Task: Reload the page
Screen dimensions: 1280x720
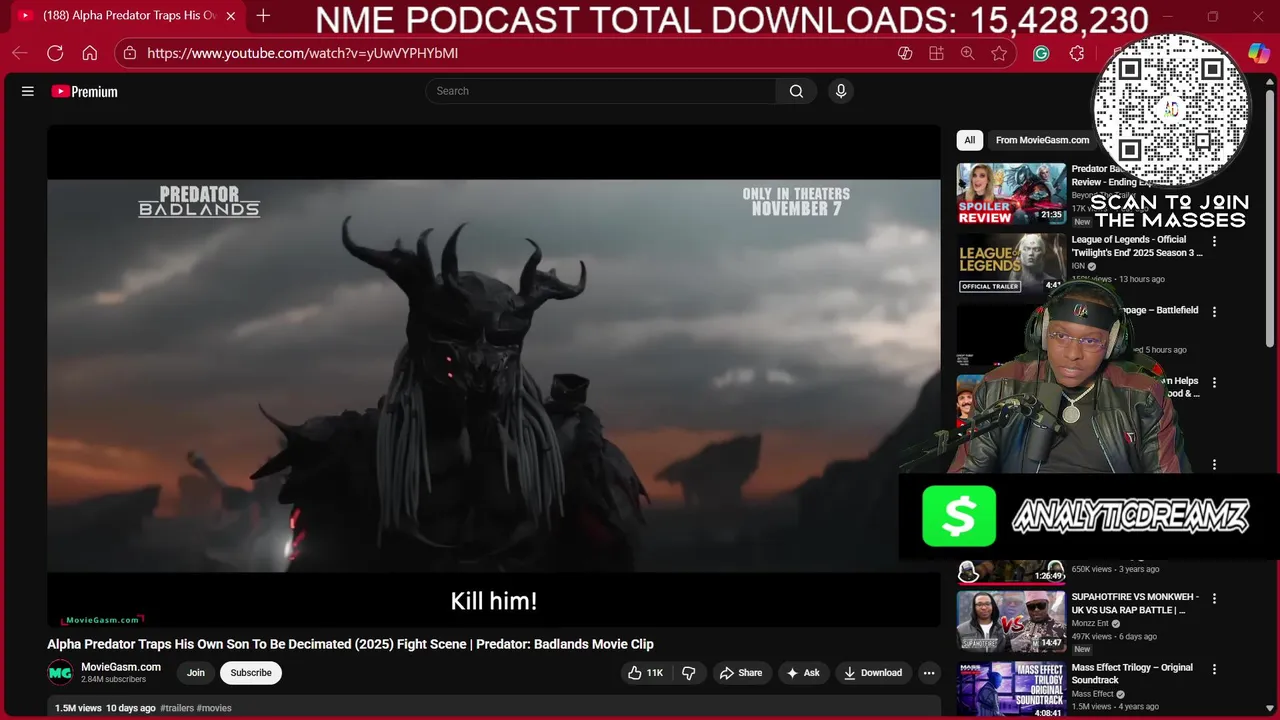Action: [55, 53]
